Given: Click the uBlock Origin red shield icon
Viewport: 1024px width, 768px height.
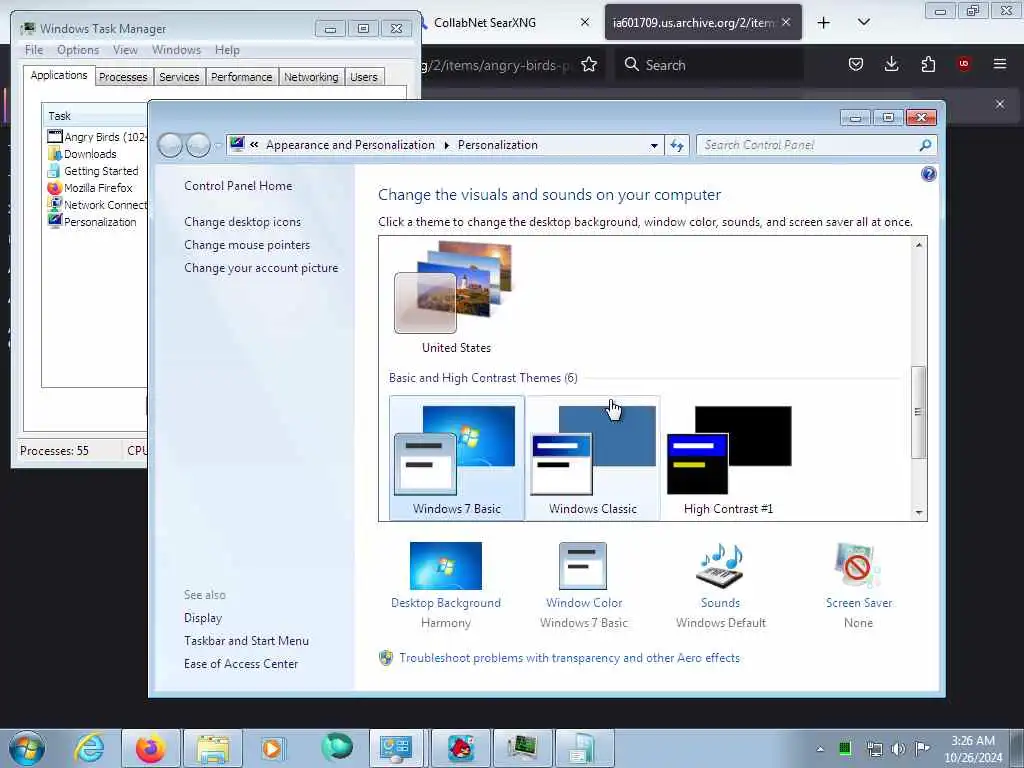Looking at the screenshot, I should click(964, 64).
